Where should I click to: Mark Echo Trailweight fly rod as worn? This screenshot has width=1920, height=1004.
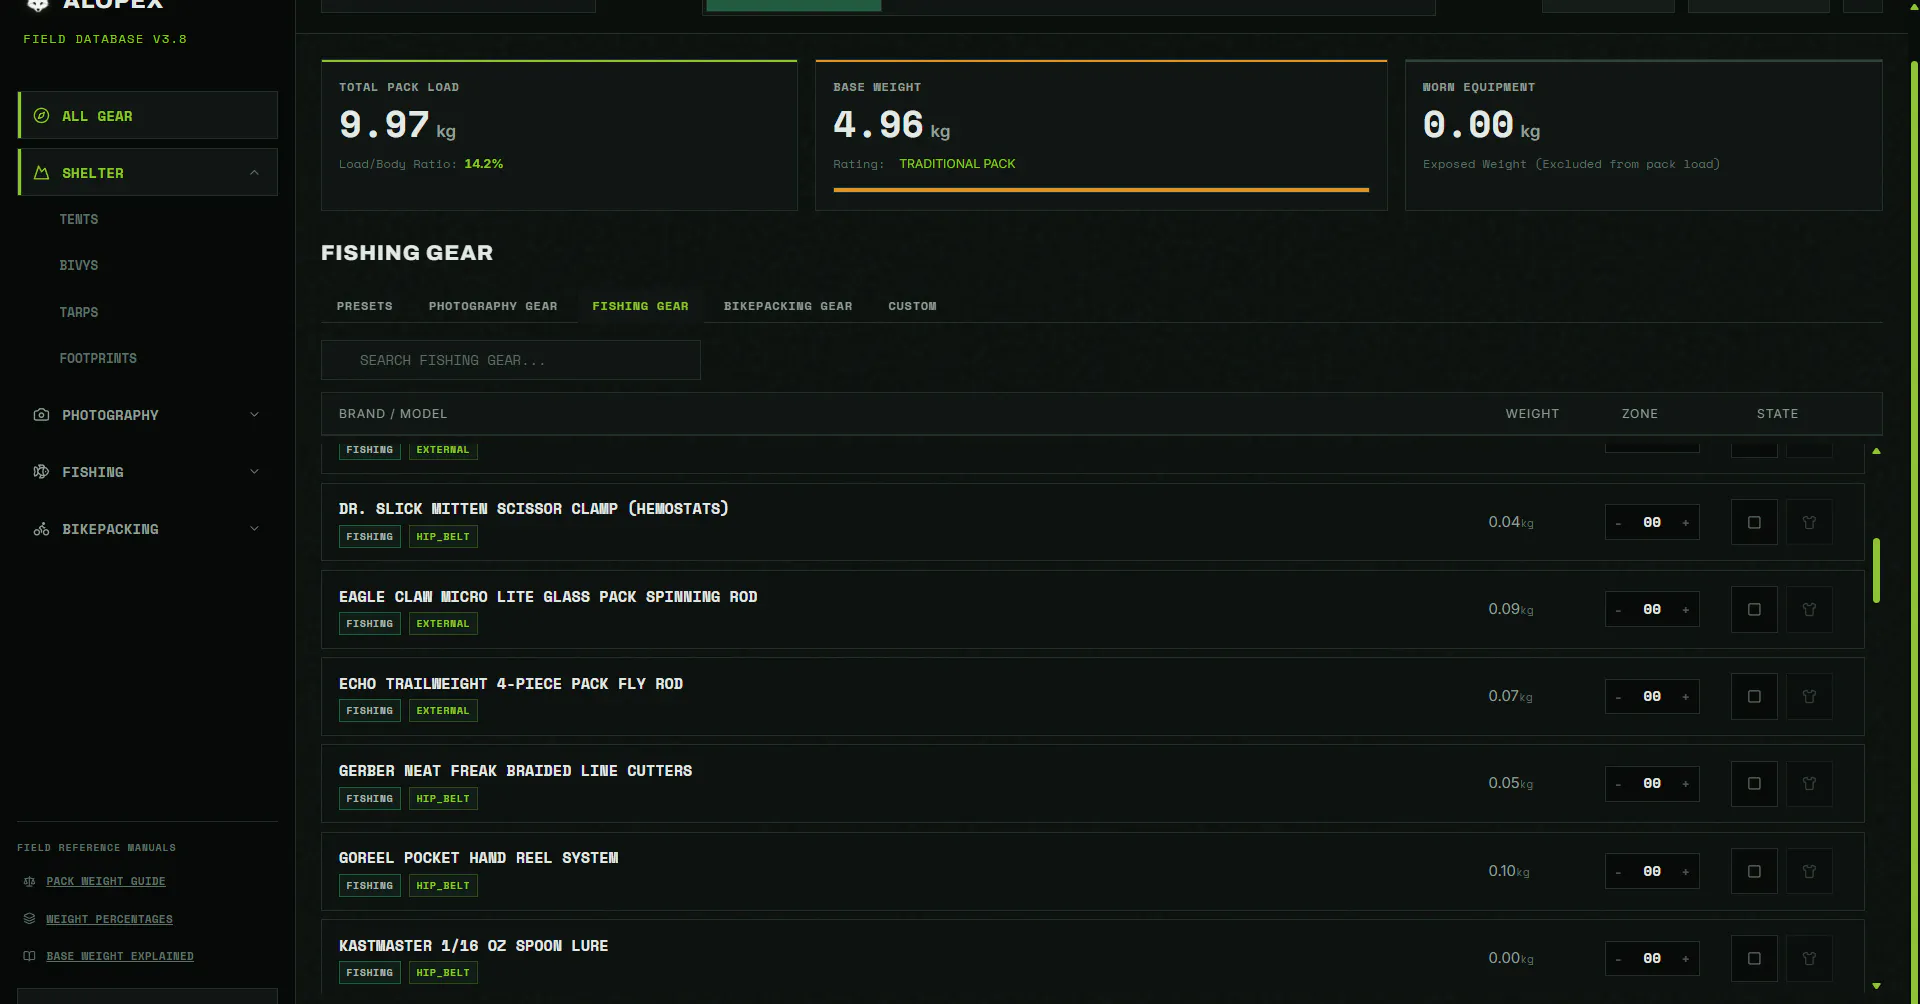[x=1809, y=696]
